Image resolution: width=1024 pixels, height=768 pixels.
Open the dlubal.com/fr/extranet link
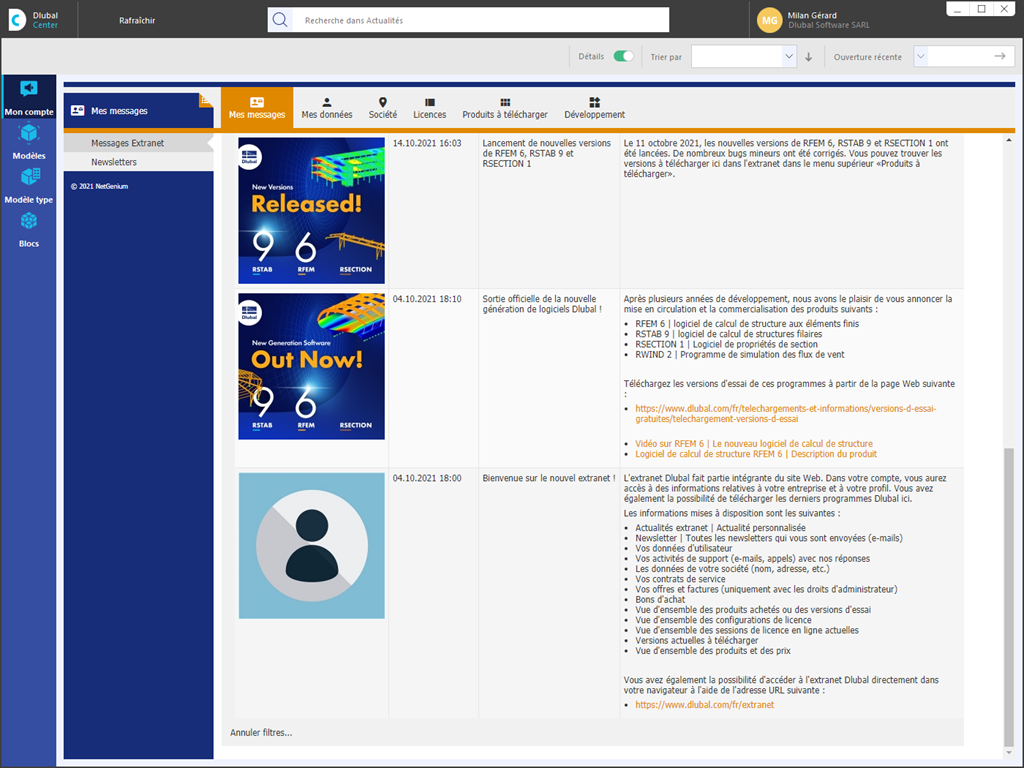705,705
